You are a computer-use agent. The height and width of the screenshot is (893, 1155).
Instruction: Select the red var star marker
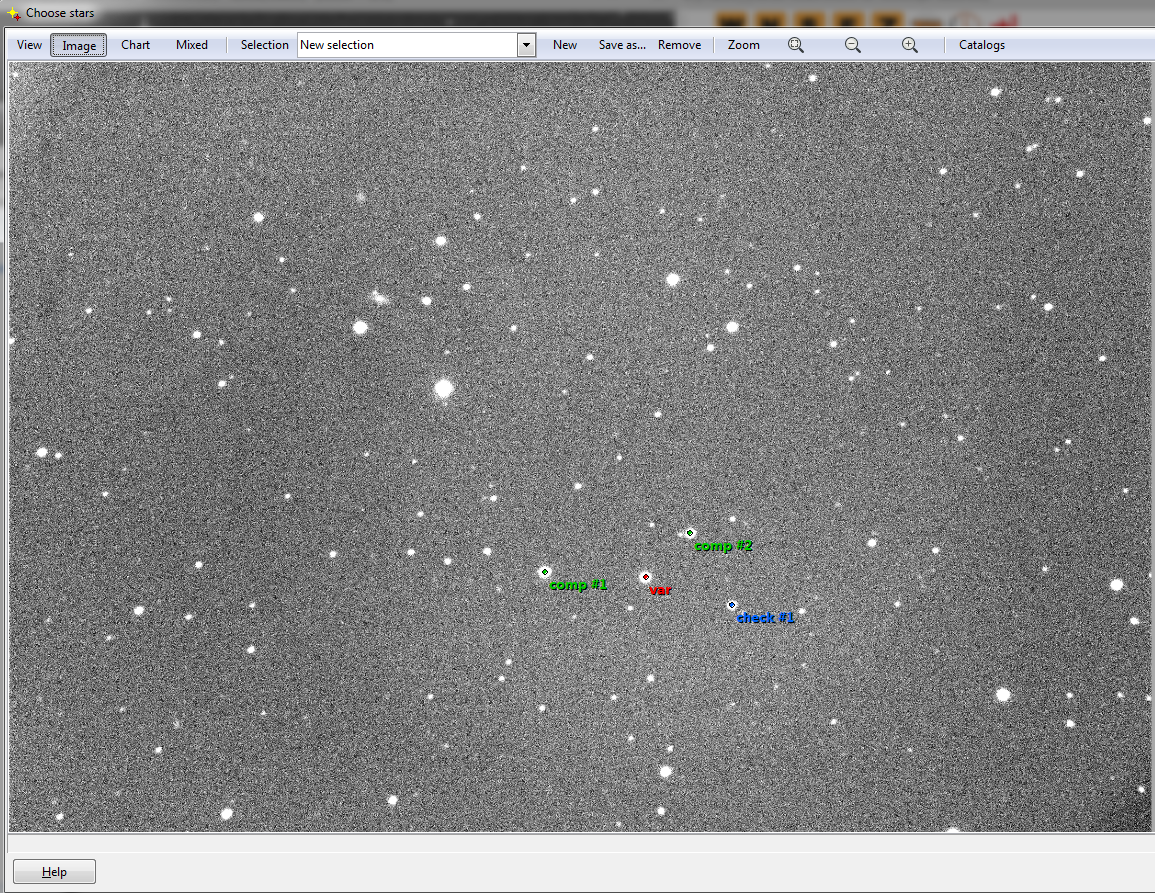click(x=646, y=577)
